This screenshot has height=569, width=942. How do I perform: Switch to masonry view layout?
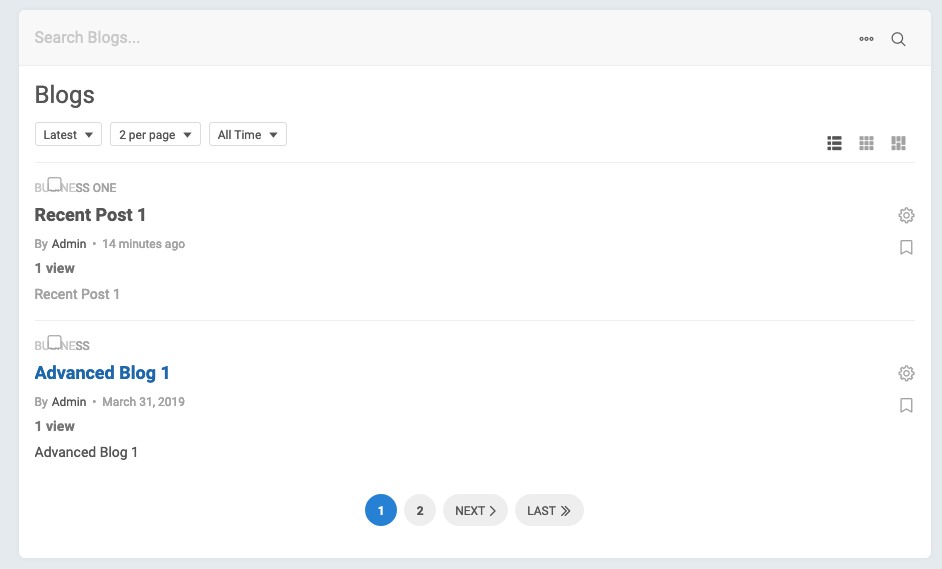pyautogui.click(x=899, y=143)
